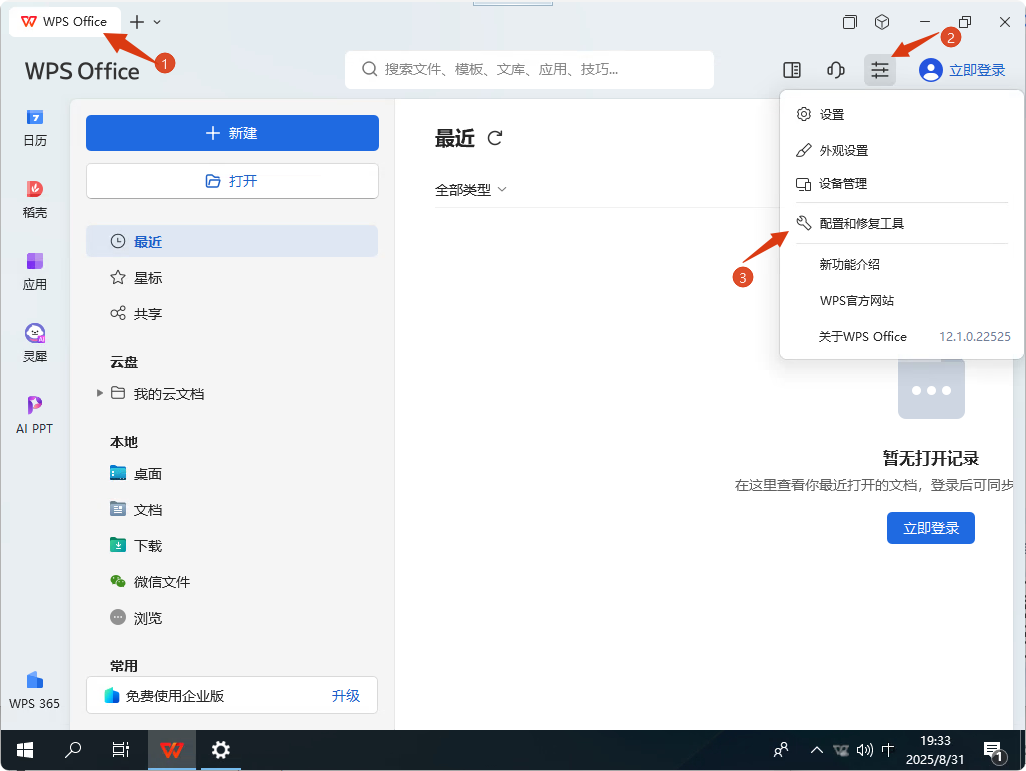Select 配置和修复工具 from the menu
Image resolution: width=1026 pixels, height=771 pixels.
[861, 223]
